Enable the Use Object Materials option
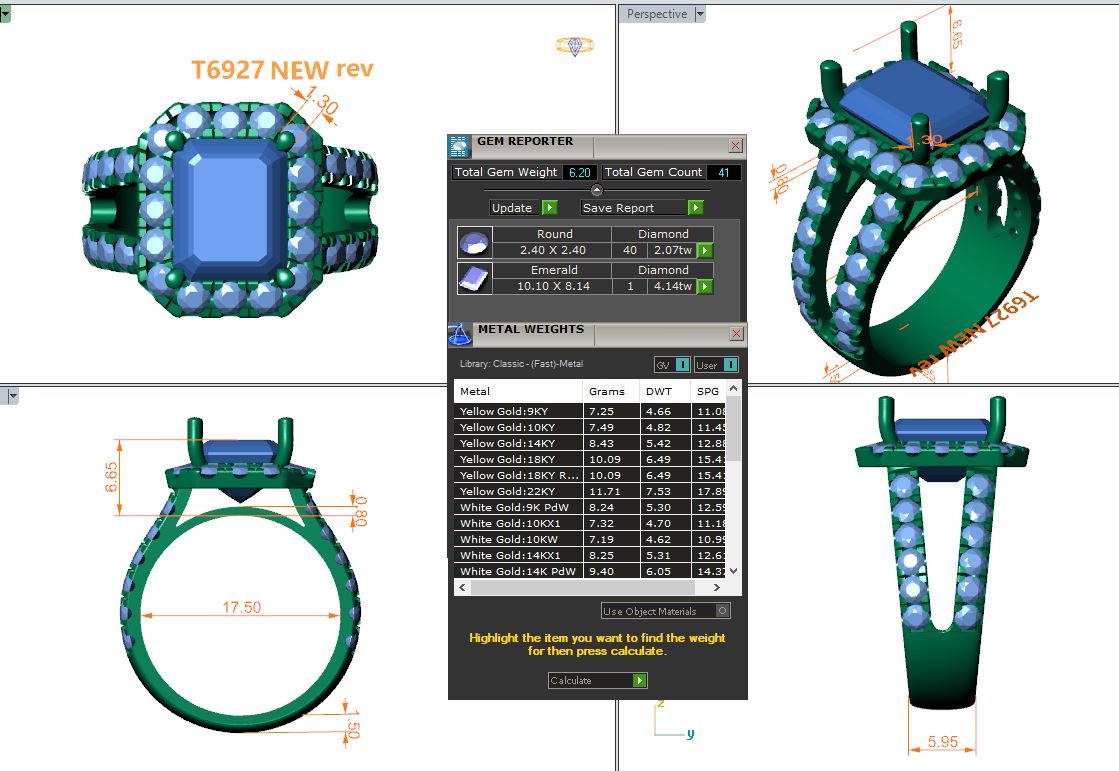1119x771 pixels. click(723, 611)
